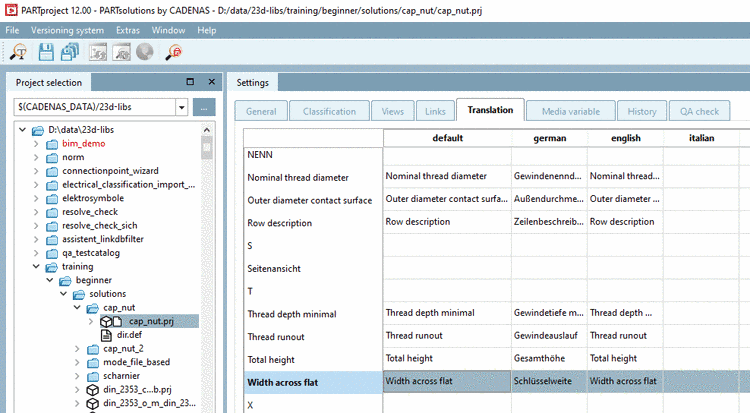750x413 pixels.
Task: Switch to the Media variable tab
Action: tap(571, 111)
